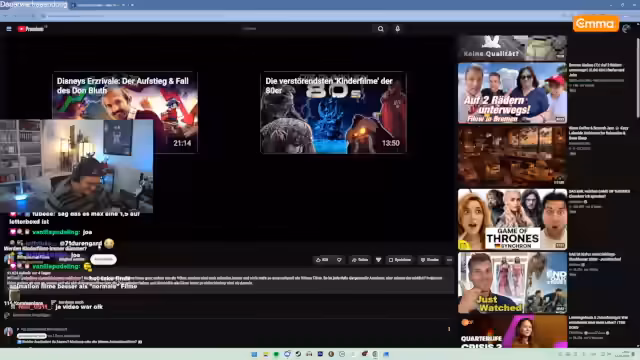
Task: Click the search magnifier button
Action: pos(380,29)
